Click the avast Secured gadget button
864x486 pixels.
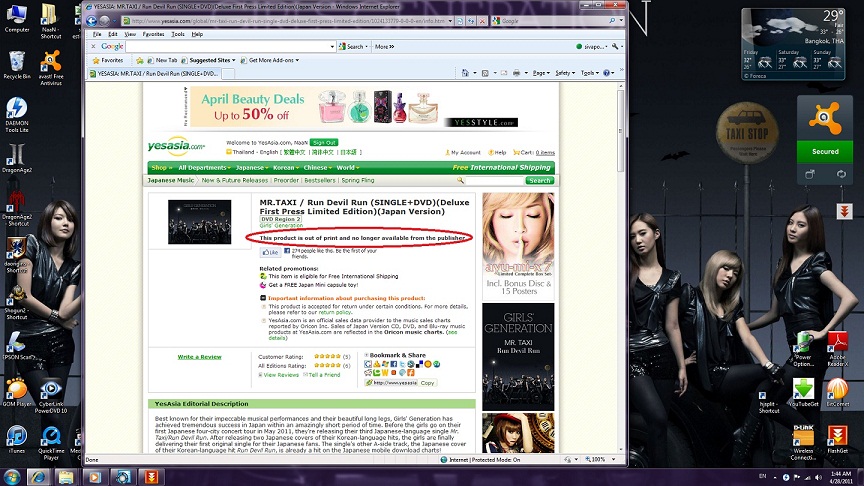click(x=825, y=152)
